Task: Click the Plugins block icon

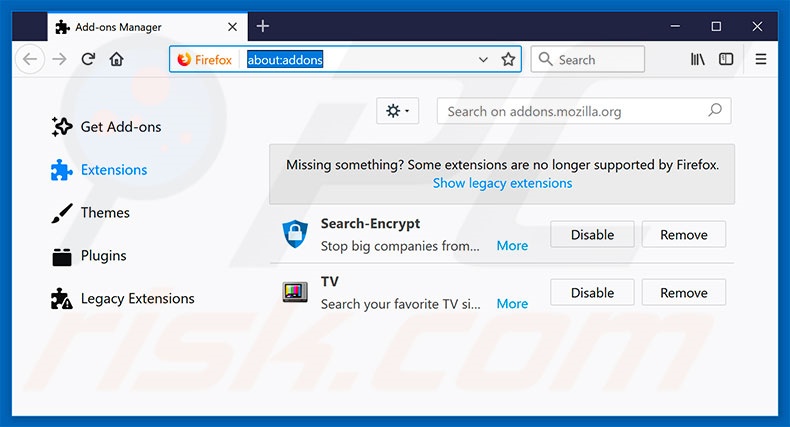Action: [x=62, y=256]
